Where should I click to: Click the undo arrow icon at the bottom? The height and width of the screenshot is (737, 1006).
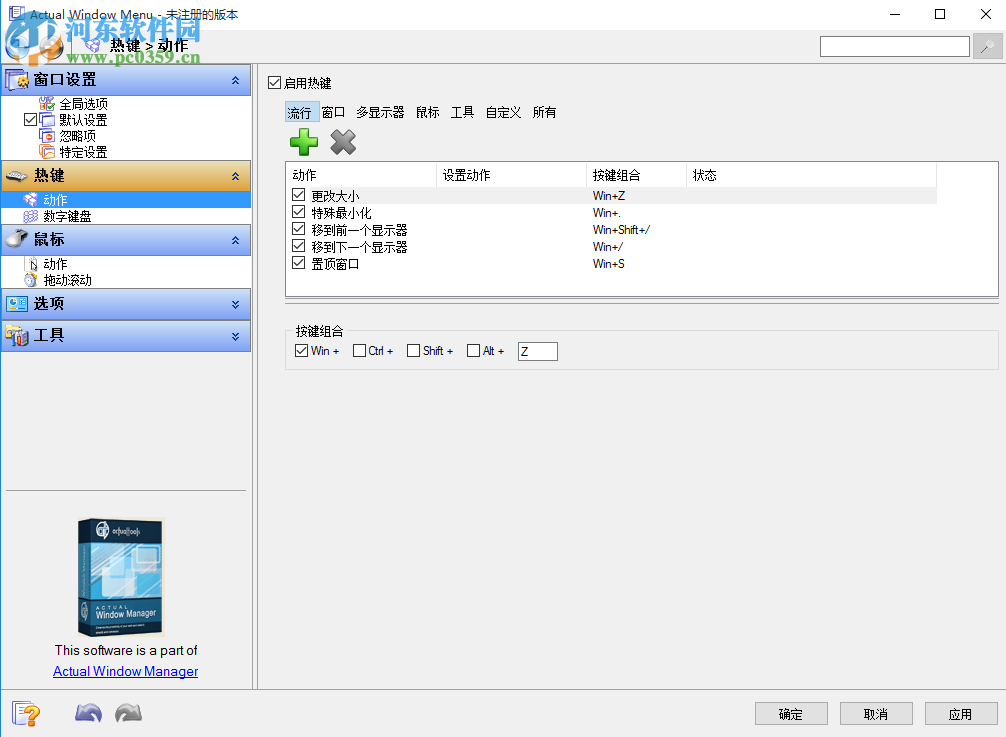[87, 713]
